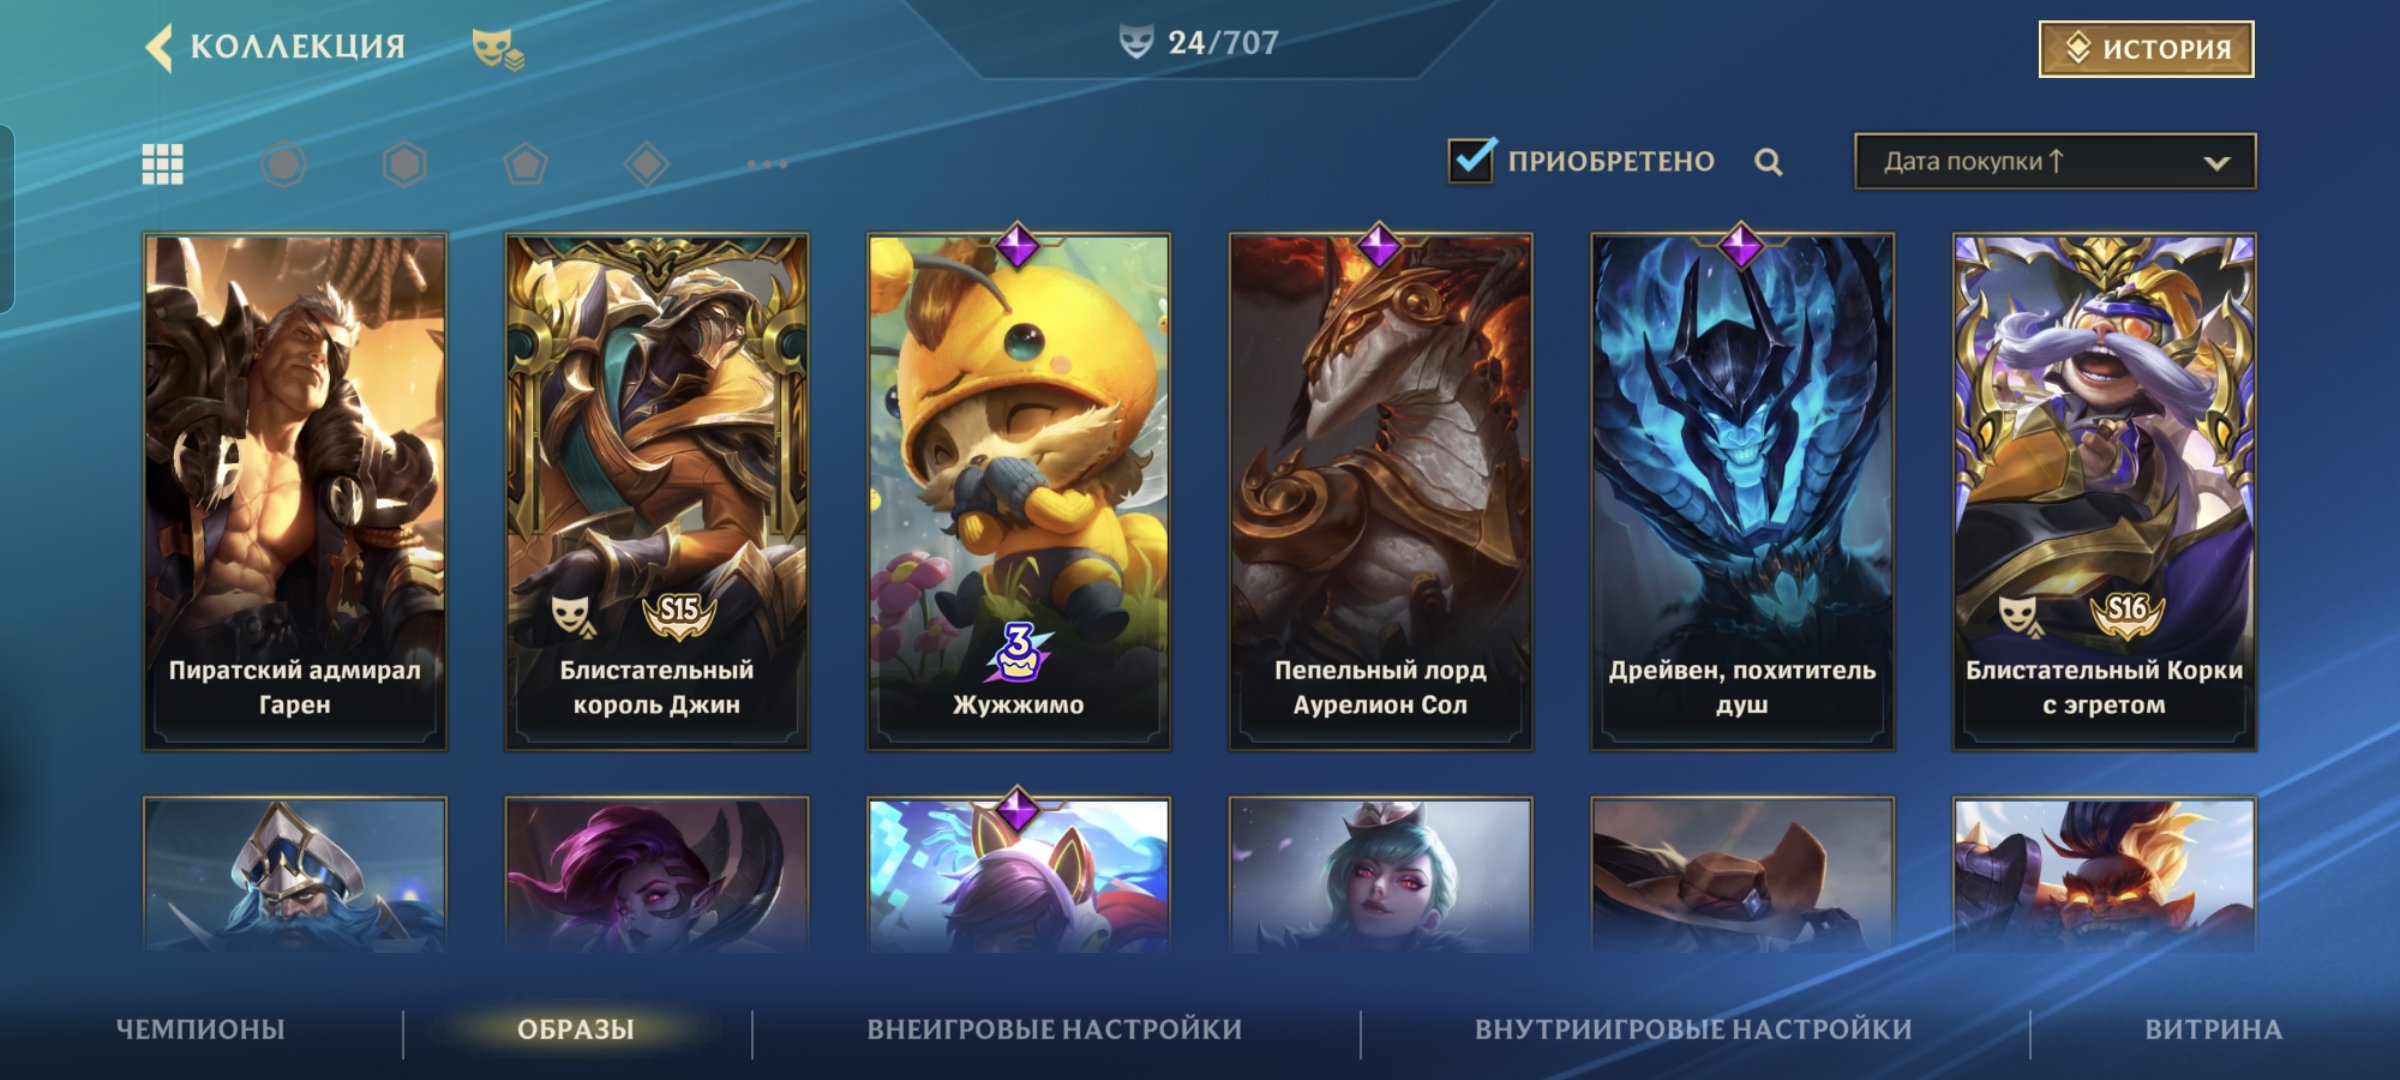
Task: Switch to the Чемпионы tab
Action: [201, 1029]
